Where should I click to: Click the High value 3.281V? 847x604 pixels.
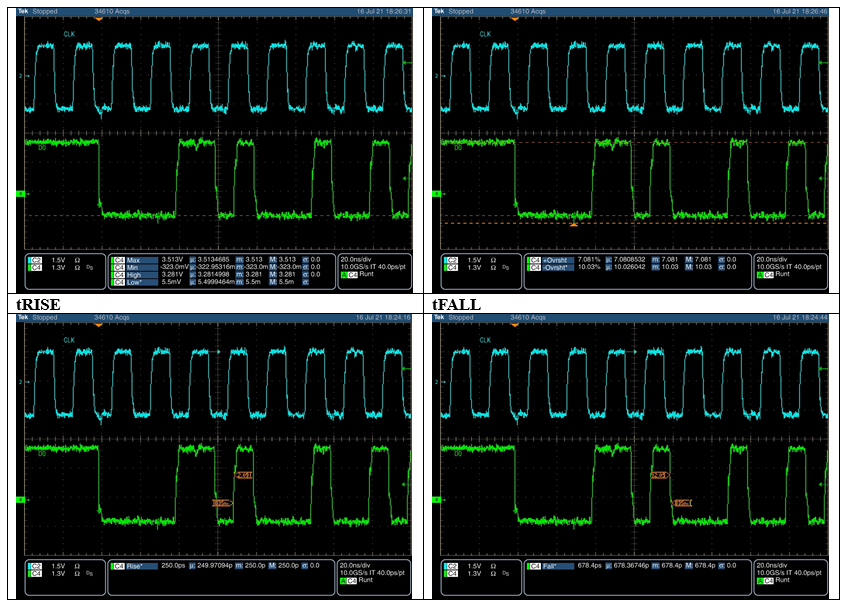click(x=172, y=274)
